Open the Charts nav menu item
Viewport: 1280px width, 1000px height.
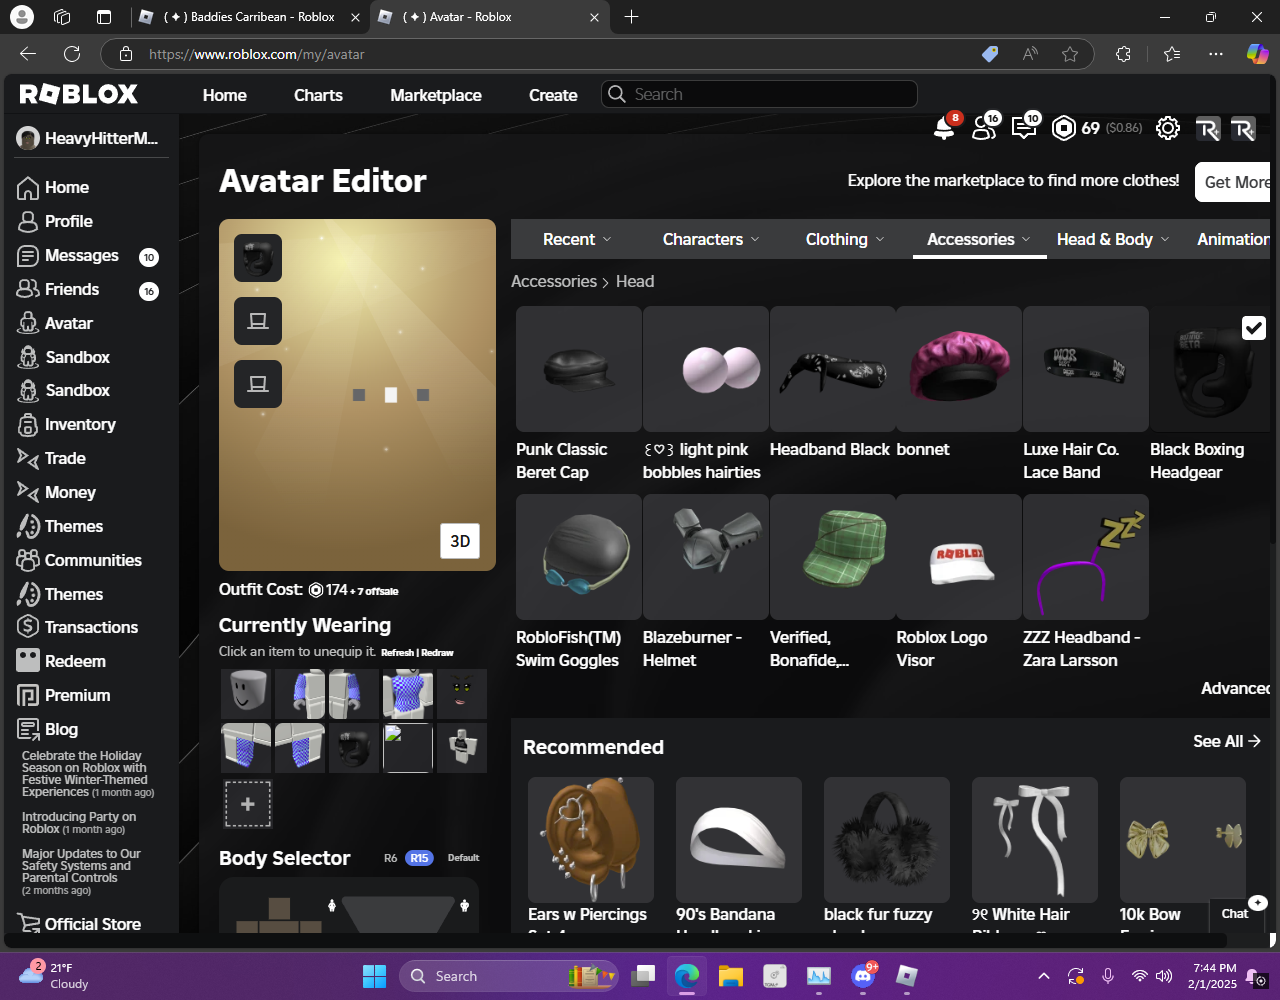[x=318, y=95]
